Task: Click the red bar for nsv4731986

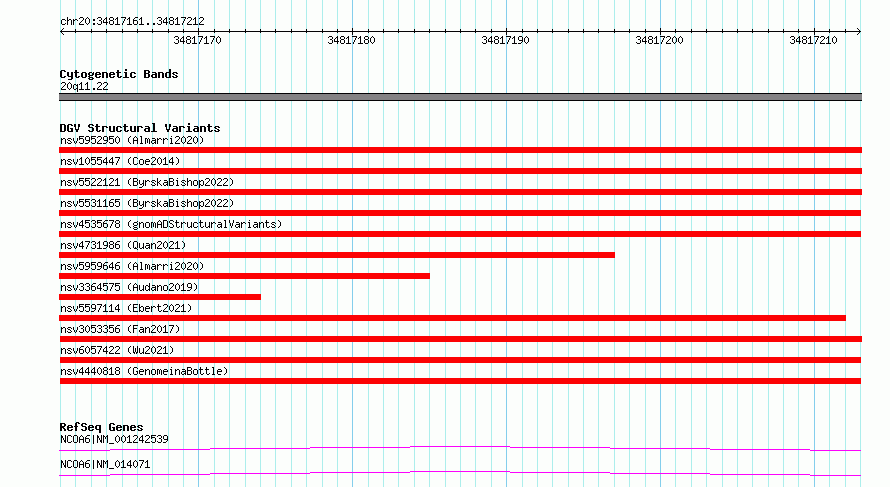Action: click(337, 255)
